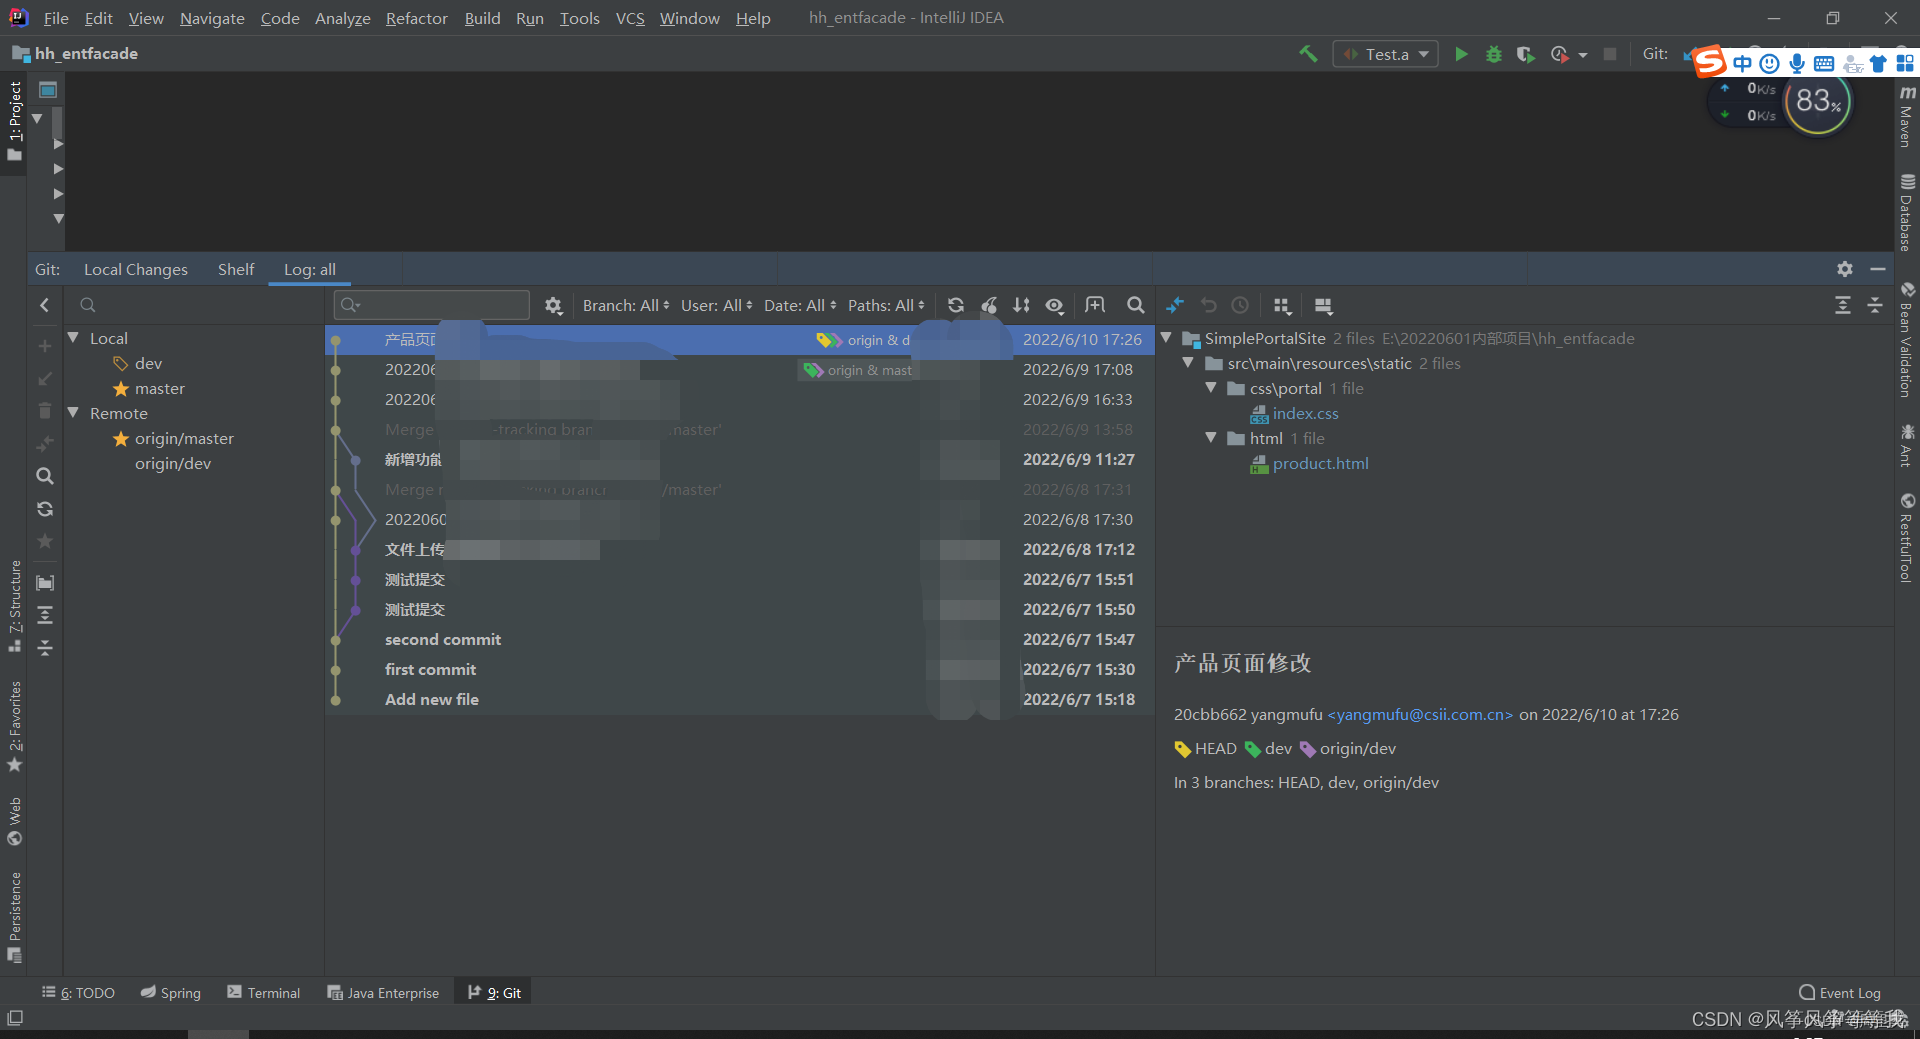1920x1039 pixels.
Task: Expand all branches in the sidebar
Action: pyautogui.click(x=45, y=615)
